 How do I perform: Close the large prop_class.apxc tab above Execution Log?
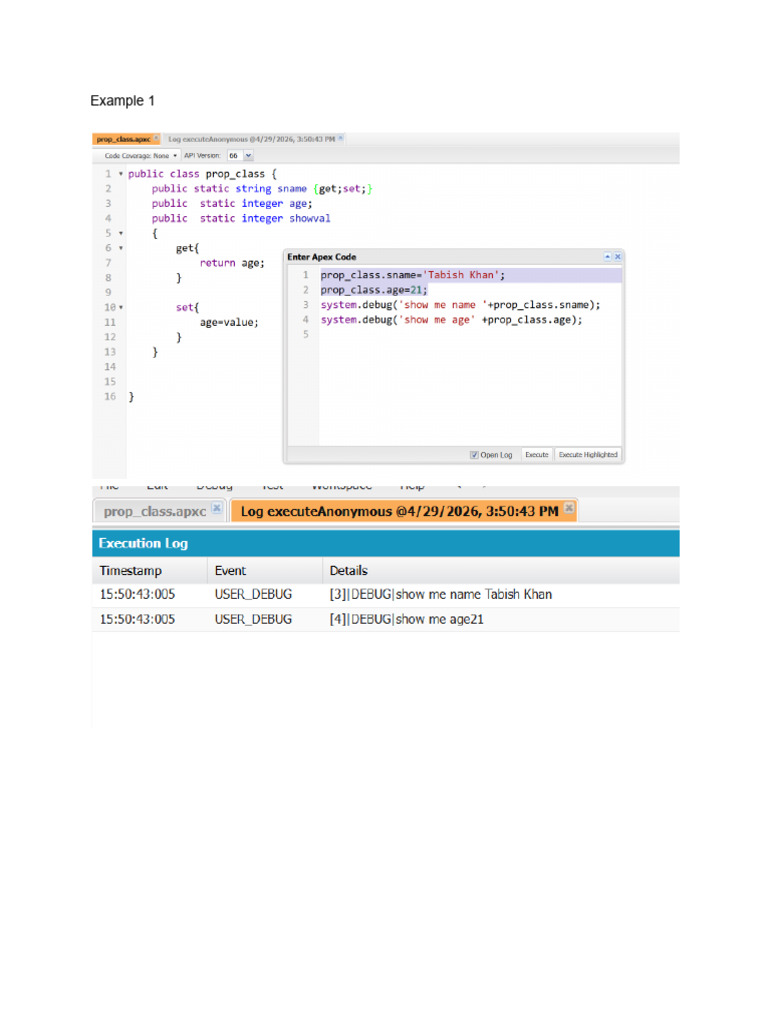[217, 508]
